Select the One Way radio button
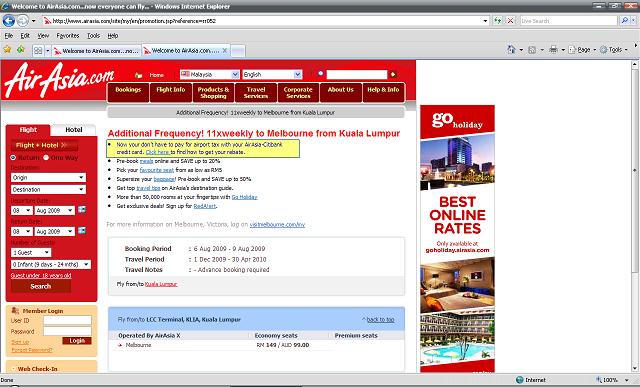Image resolution: width=640 pixels, height=387 pixels. [46, 158]
